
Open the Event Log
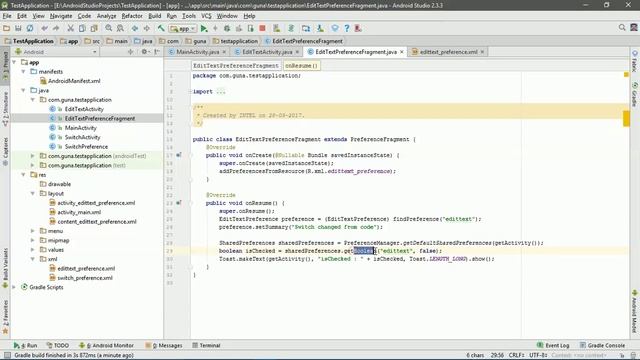pos(553,345)
